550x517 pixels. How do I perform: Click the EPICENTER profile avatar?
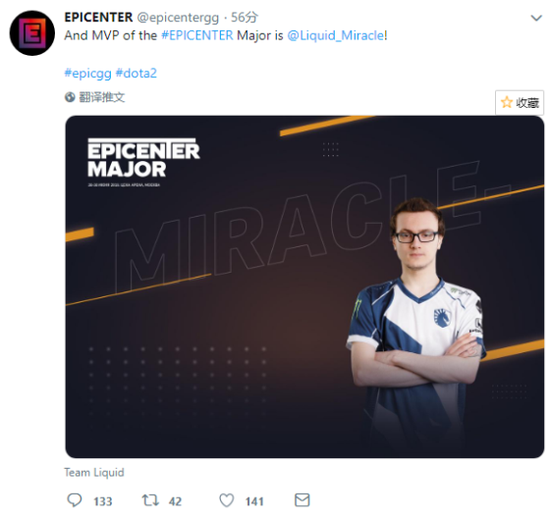point(32,33)
